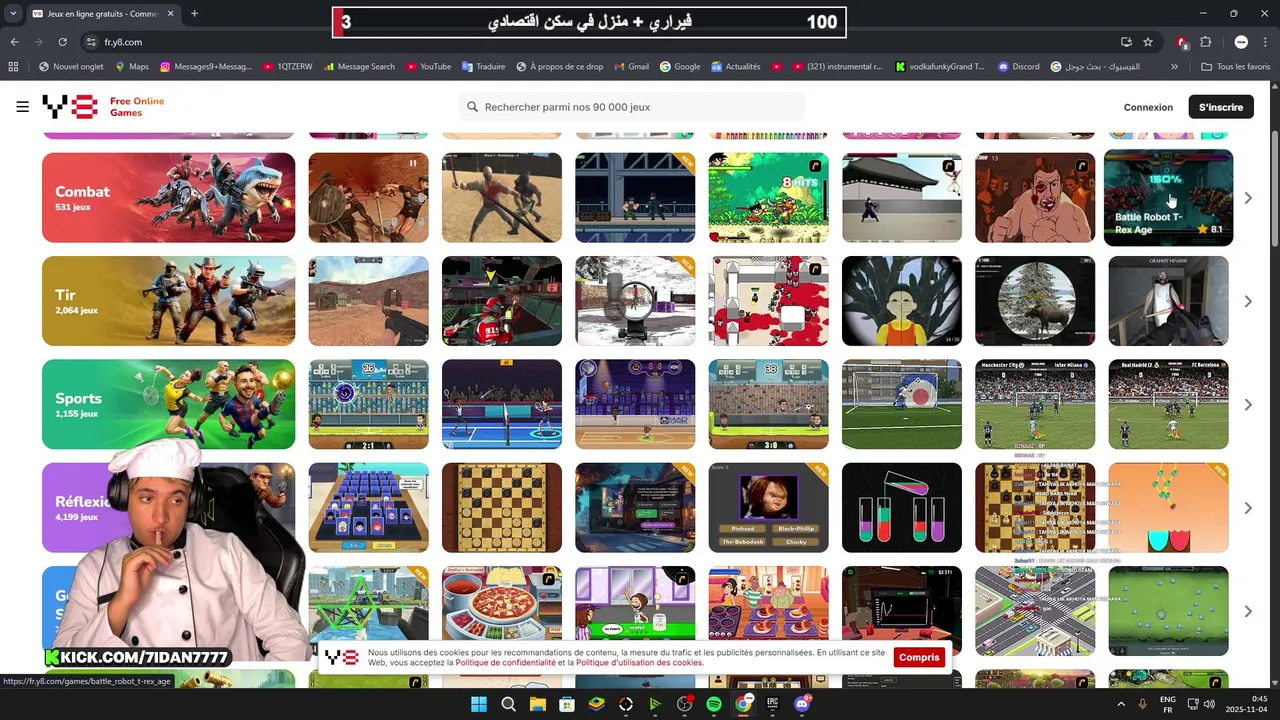1280x720 pixels.
Task: Open Windows taskbar search
Action: click(508, 704)
